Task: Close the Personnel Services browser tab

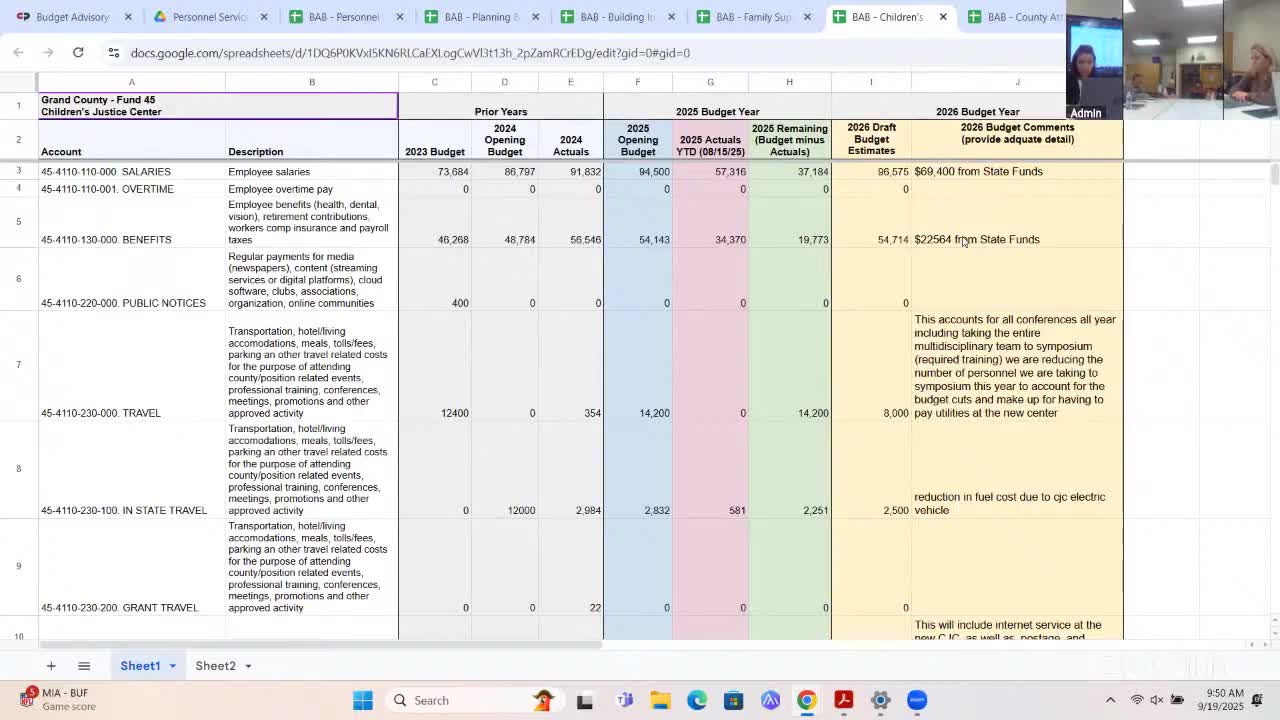Action: click(x=263, y=17)
